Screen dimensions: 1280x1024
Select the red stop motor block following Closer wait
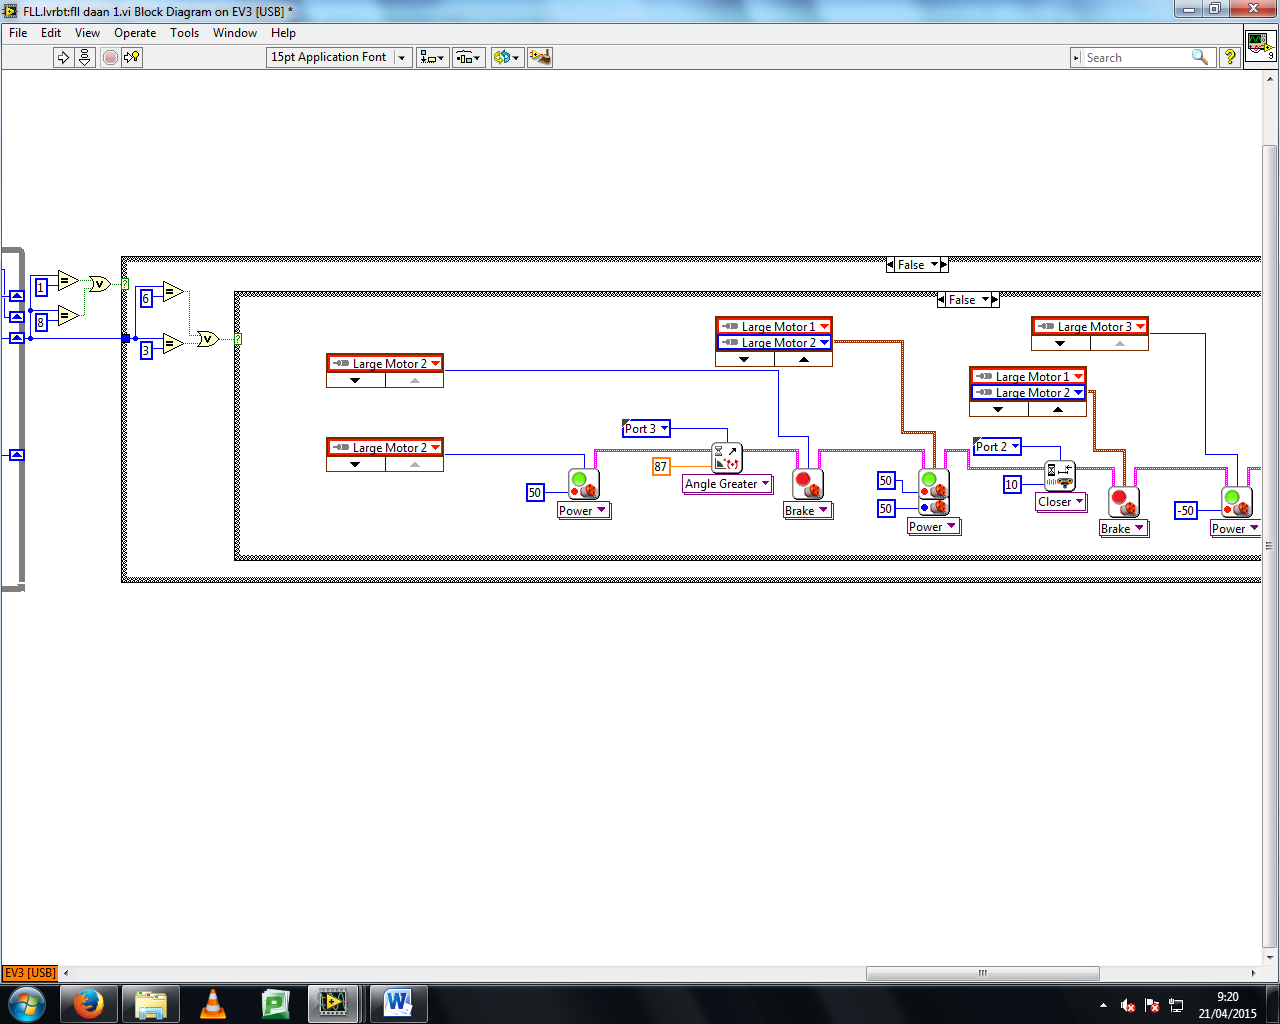pos(1124,502)
